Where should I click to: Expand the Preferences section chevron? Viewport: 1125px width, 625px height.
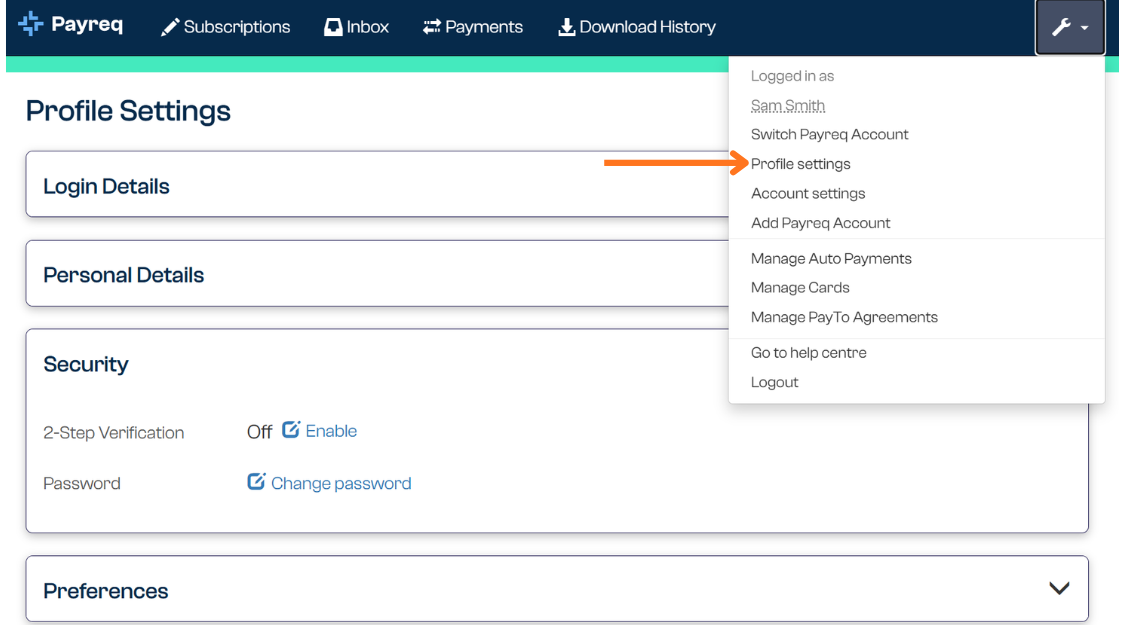tap(1059, 588)
